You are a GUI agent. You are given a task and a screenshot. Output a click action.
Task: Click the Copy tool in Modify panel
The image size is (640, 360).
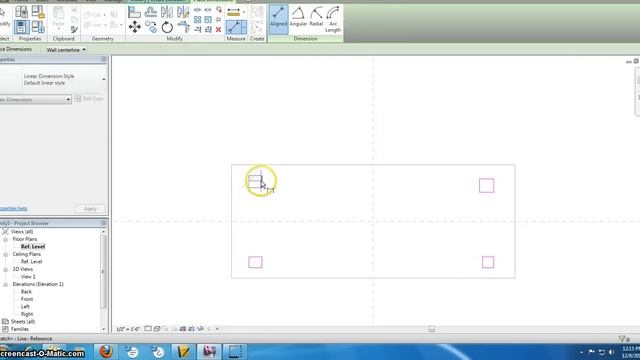click(151, 27)
